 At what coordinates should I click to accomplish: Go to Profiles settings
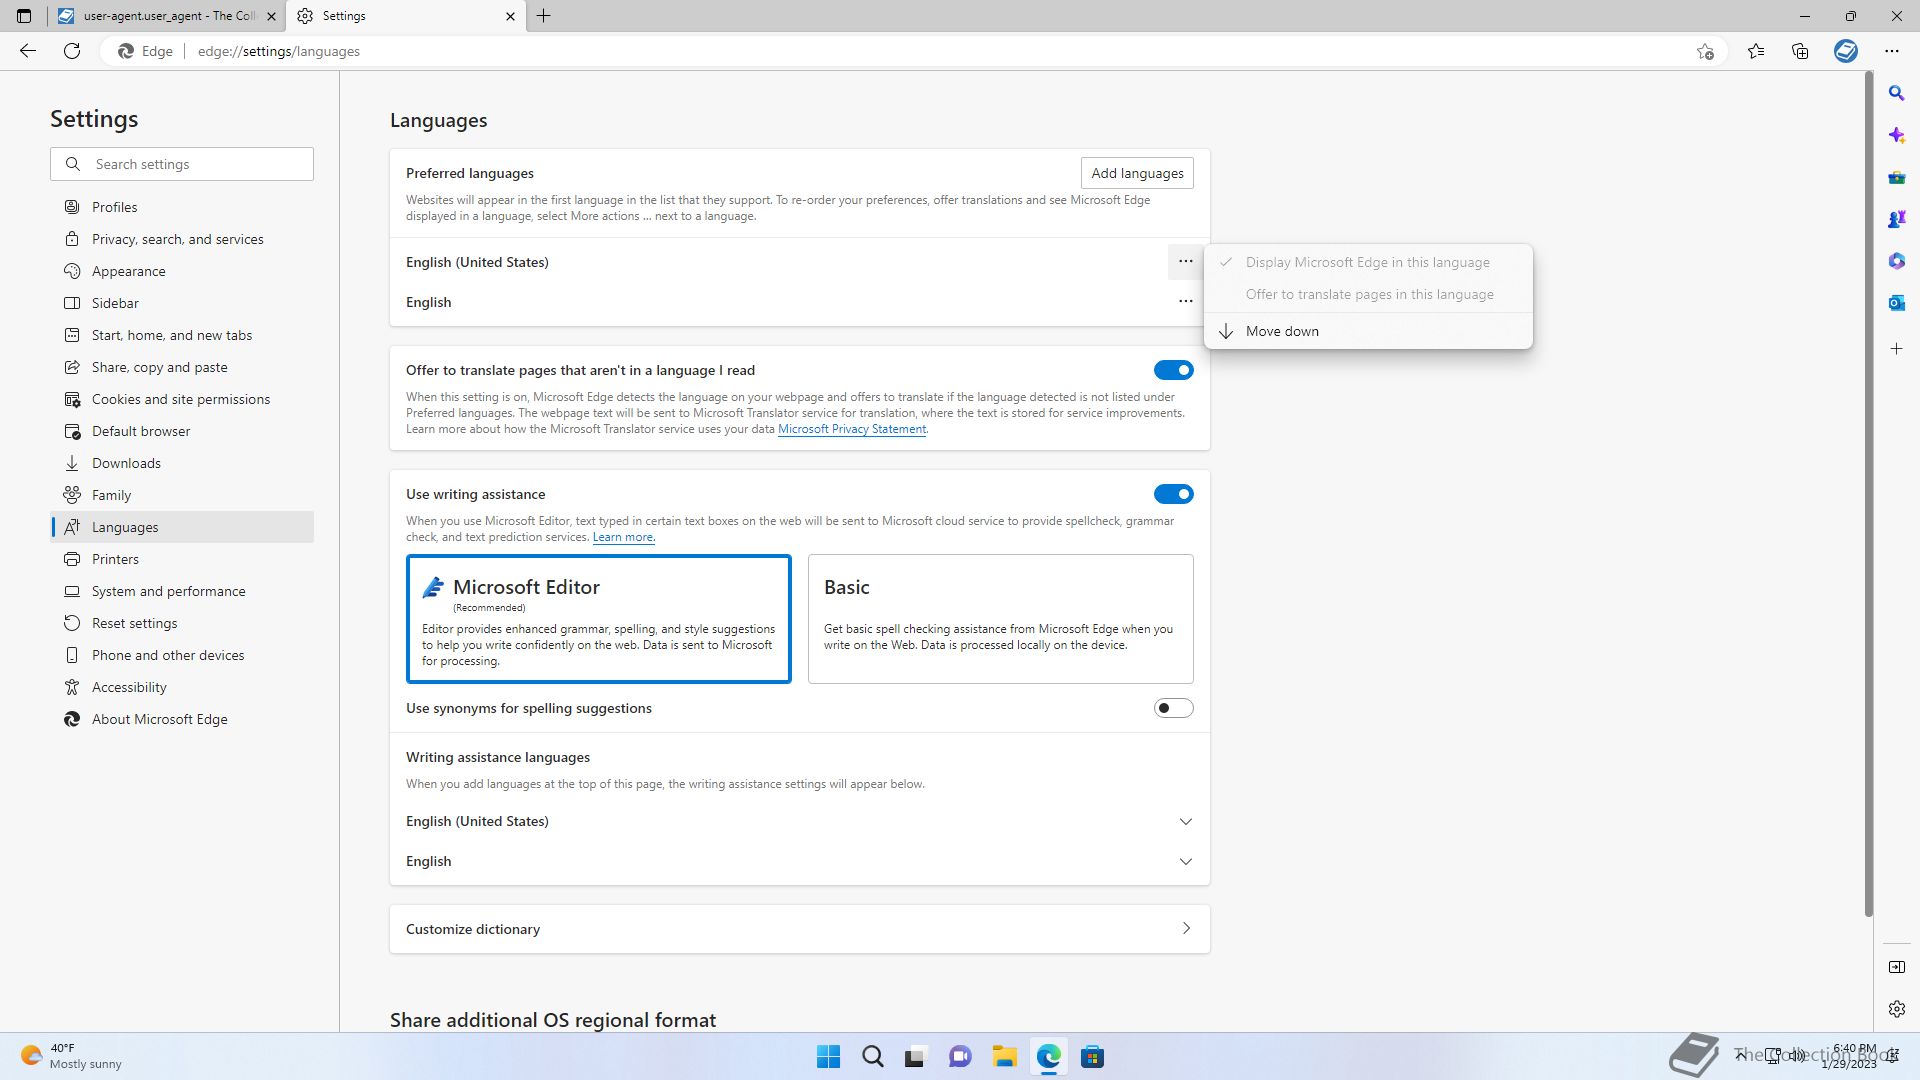(182, 207)
